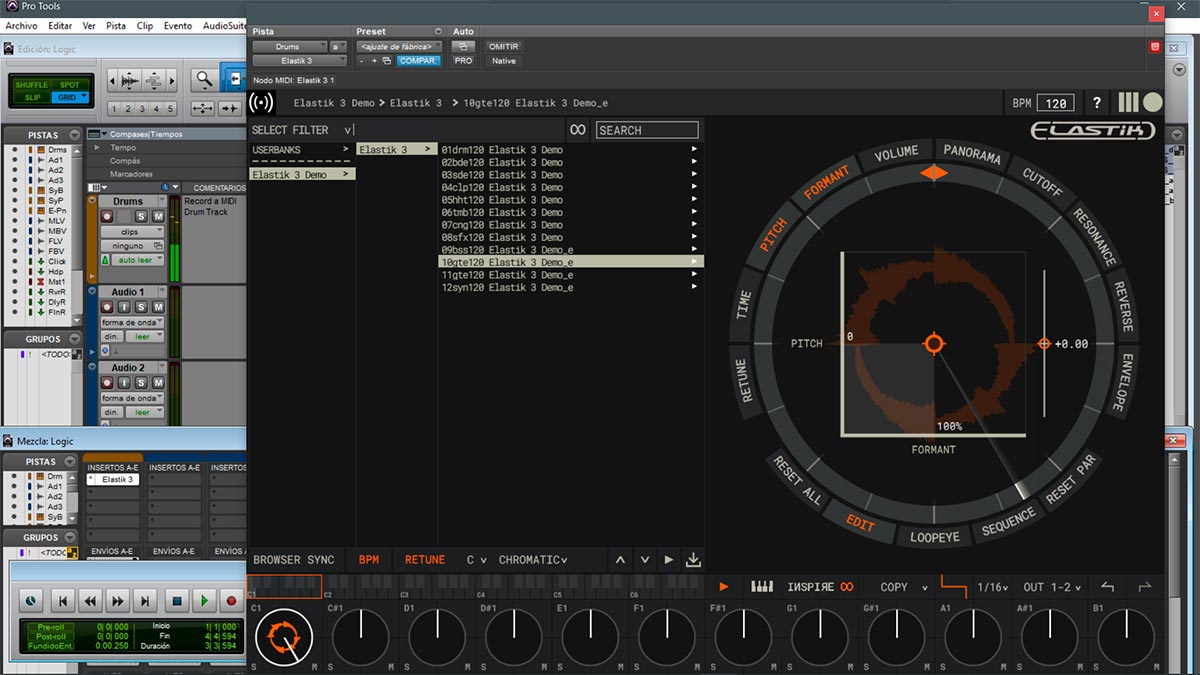Toggle the Drums track mute button

click(x=157, y=216)
